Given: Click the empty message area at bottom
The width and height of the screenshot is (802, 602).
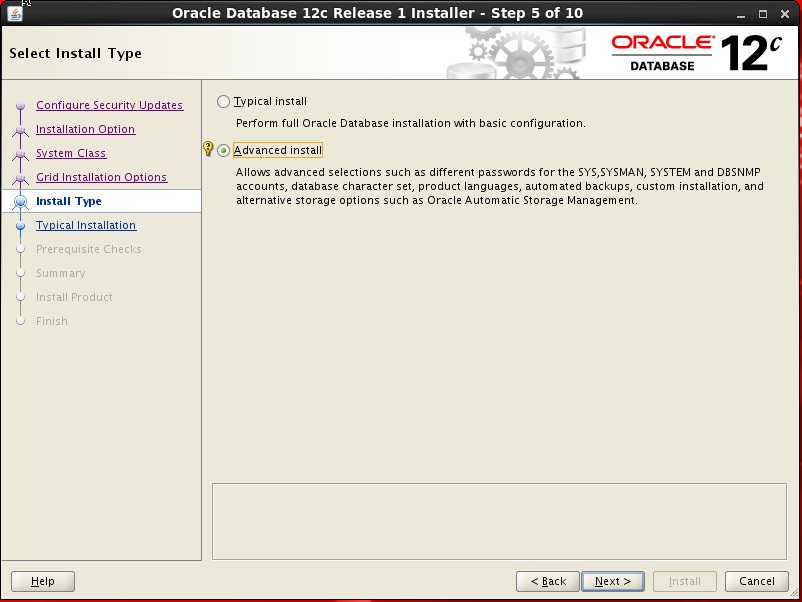Looking at the screenshot, I should click(x=499, y=521).
